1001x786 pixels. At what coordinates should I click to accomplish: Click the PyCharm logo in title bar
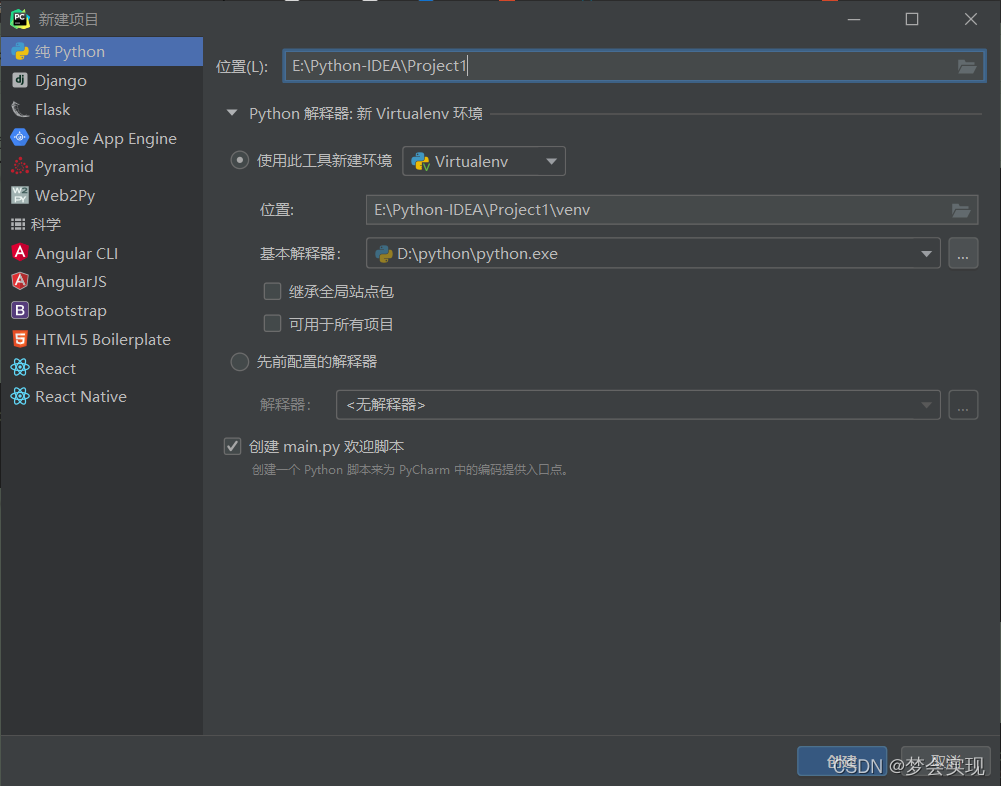(20, 19)
